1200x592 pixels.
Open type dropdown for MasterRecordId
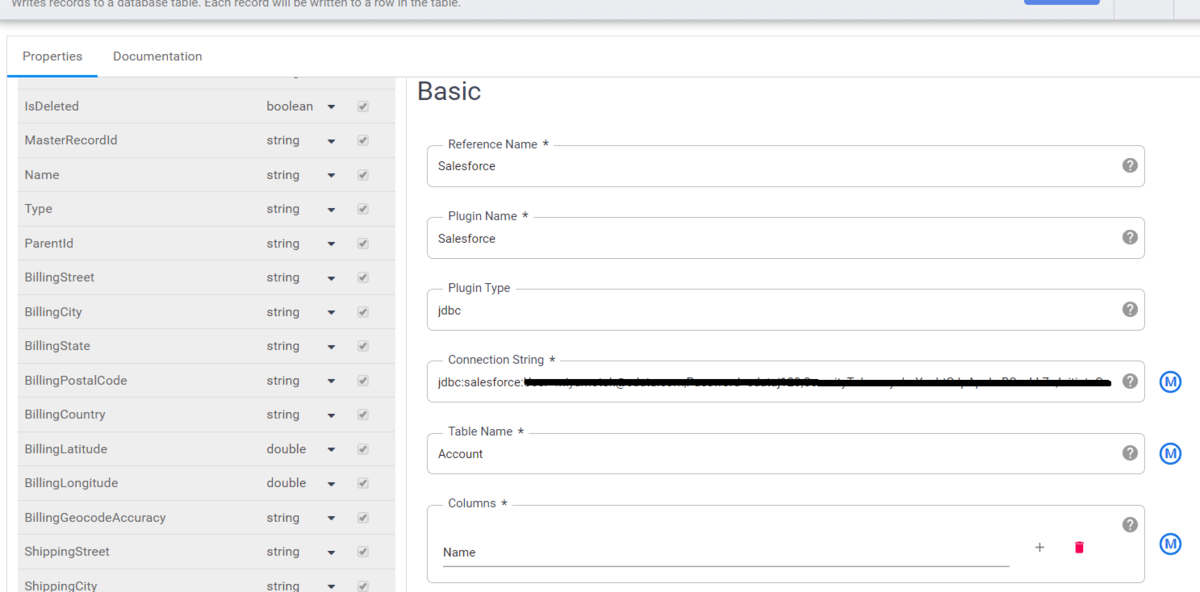coord(301,140)
